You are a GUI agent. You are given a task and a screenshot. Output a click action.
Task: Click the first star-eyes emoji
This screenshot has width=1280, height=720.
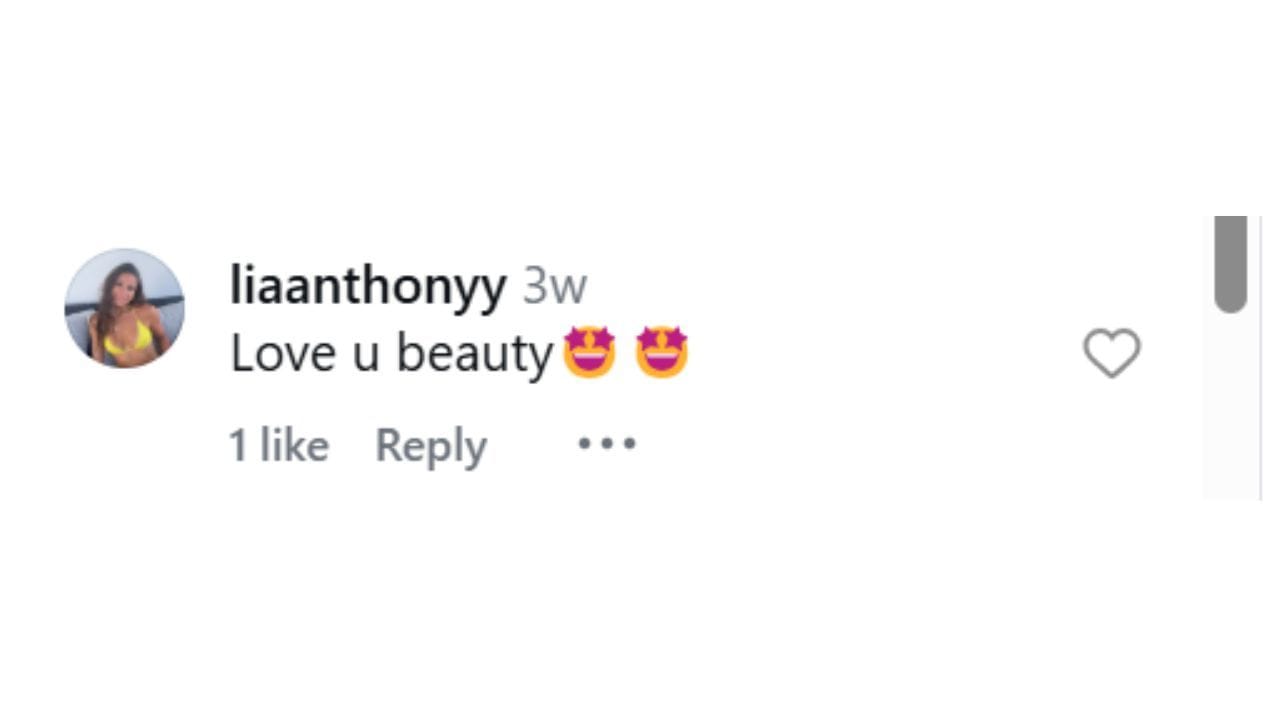(589, 353)
